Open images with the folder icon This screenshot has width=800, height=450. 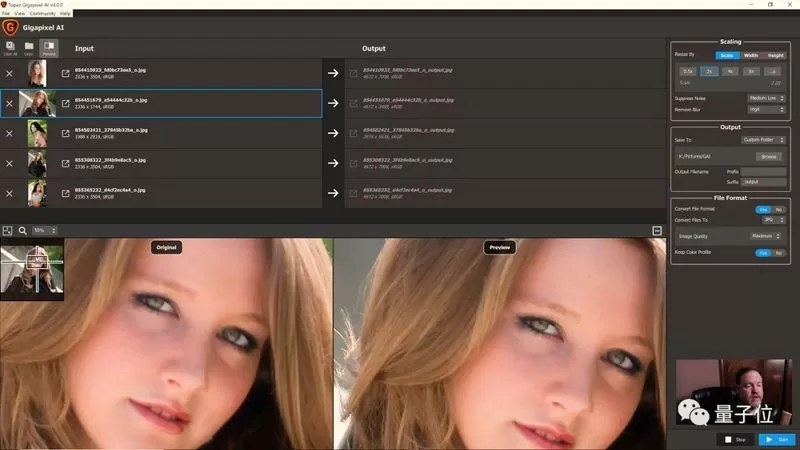29,48
